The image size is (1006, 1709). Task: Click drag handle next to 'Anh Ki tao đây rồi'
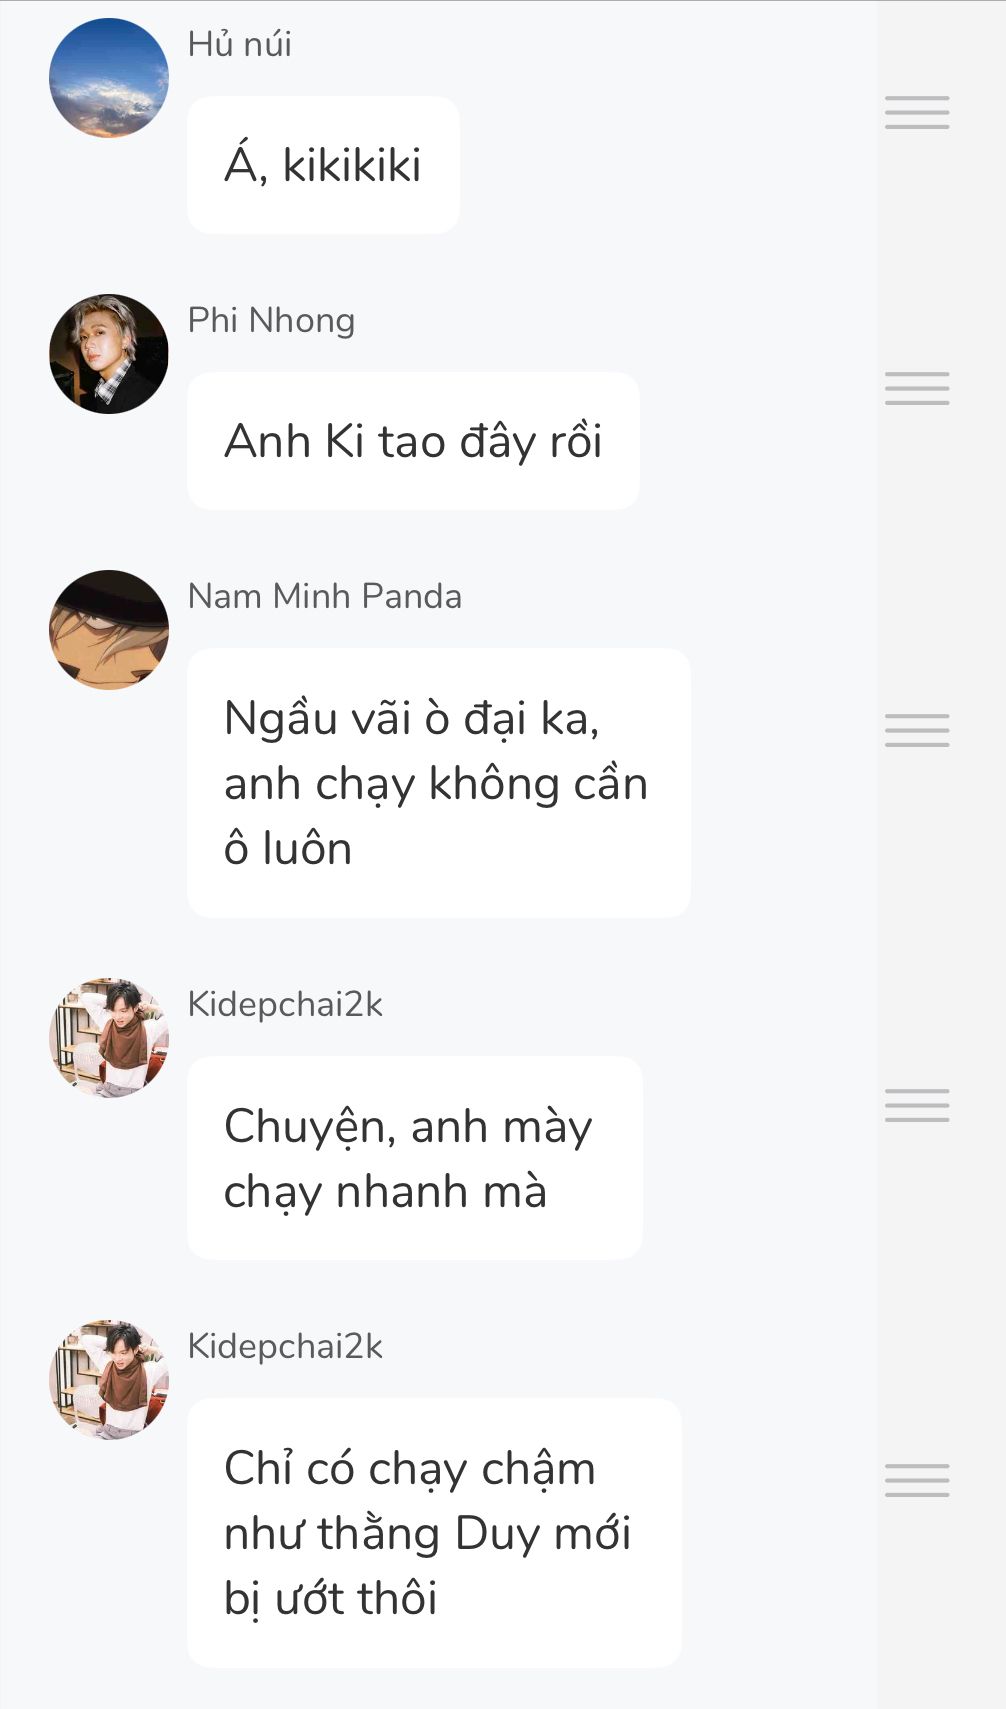point(917,388)
